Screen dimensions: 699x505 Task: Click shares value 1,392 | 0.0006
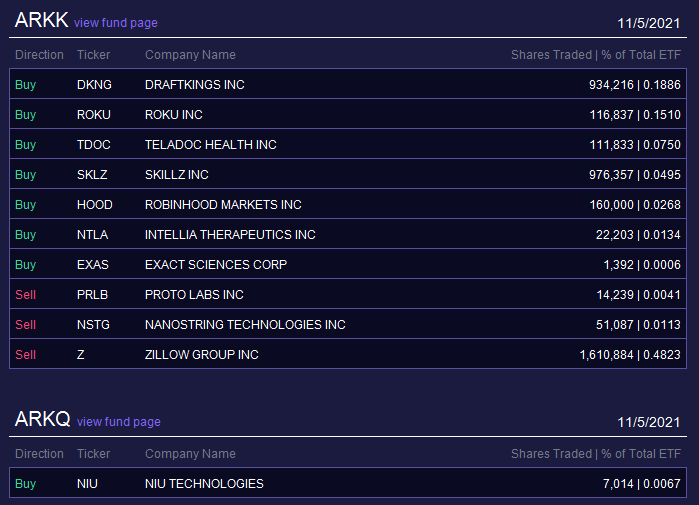642,264
